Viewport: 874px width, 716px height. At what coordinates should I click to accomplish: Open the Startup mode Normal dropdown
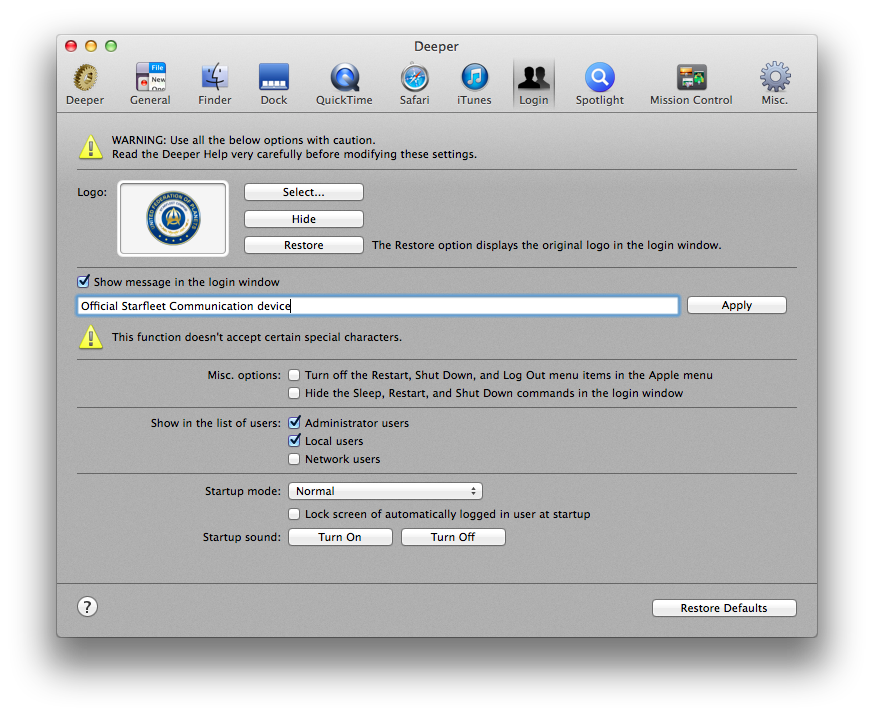click(385, 491)
